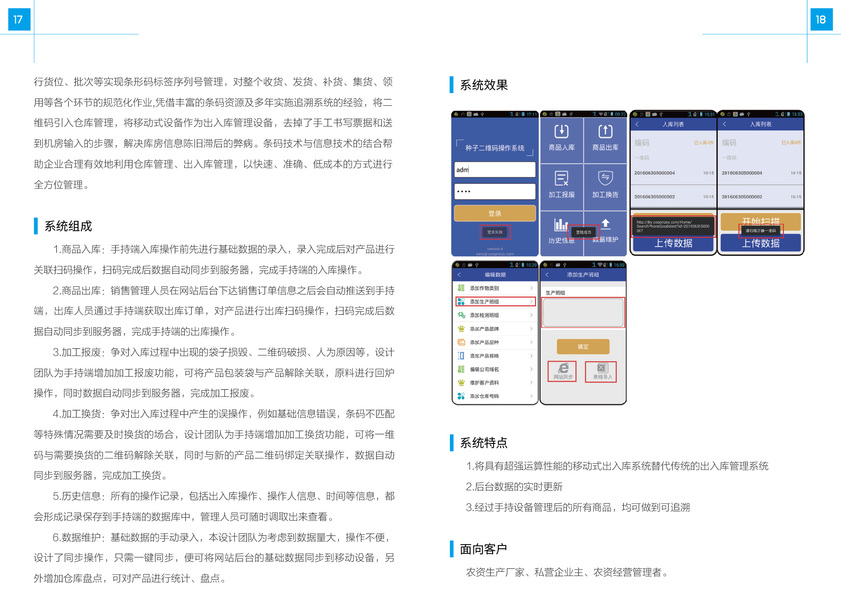The width and height of the screenshot is (841, 600).
Task: Click the 系统组成 section heading
Action: (68, 226)
